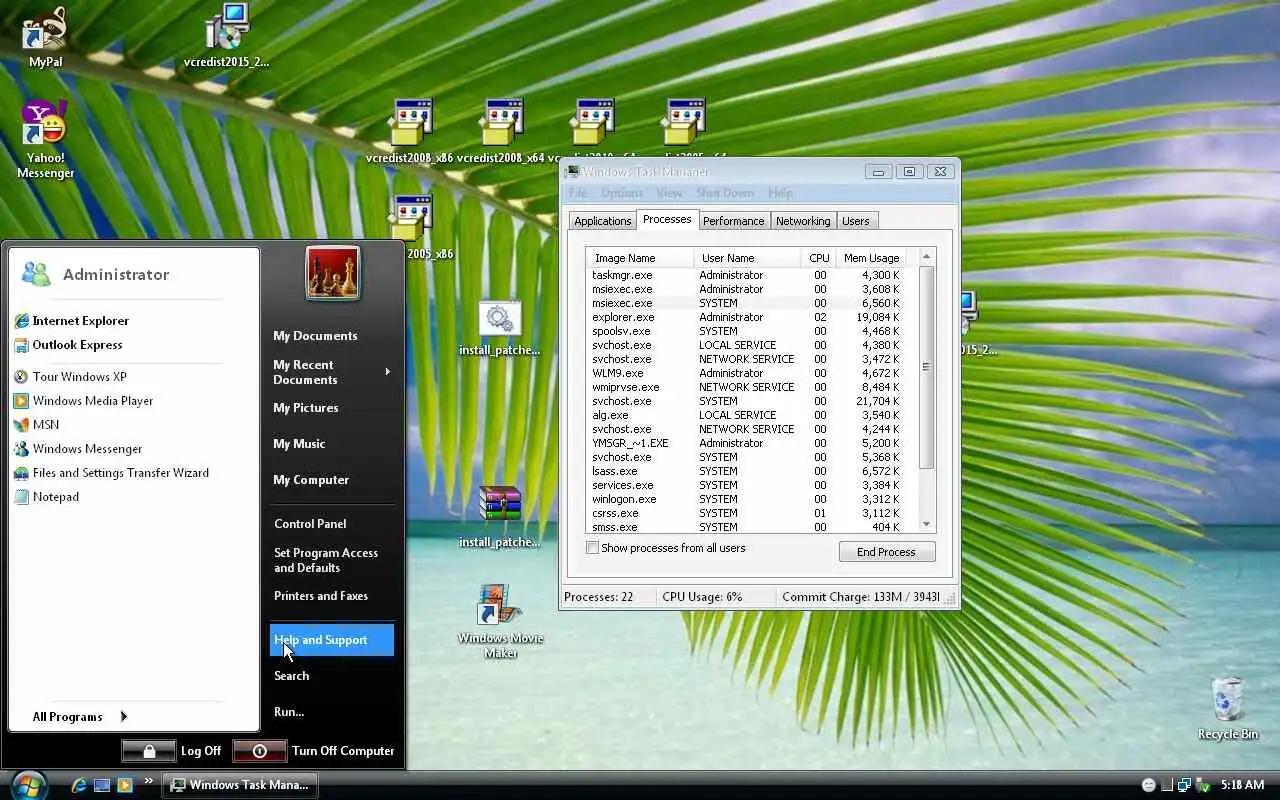This screenshot has width=1280, height=800.
Task: Click the Yahoo Messenger smiley tray icon
Action: click(x=1149, y=785)
